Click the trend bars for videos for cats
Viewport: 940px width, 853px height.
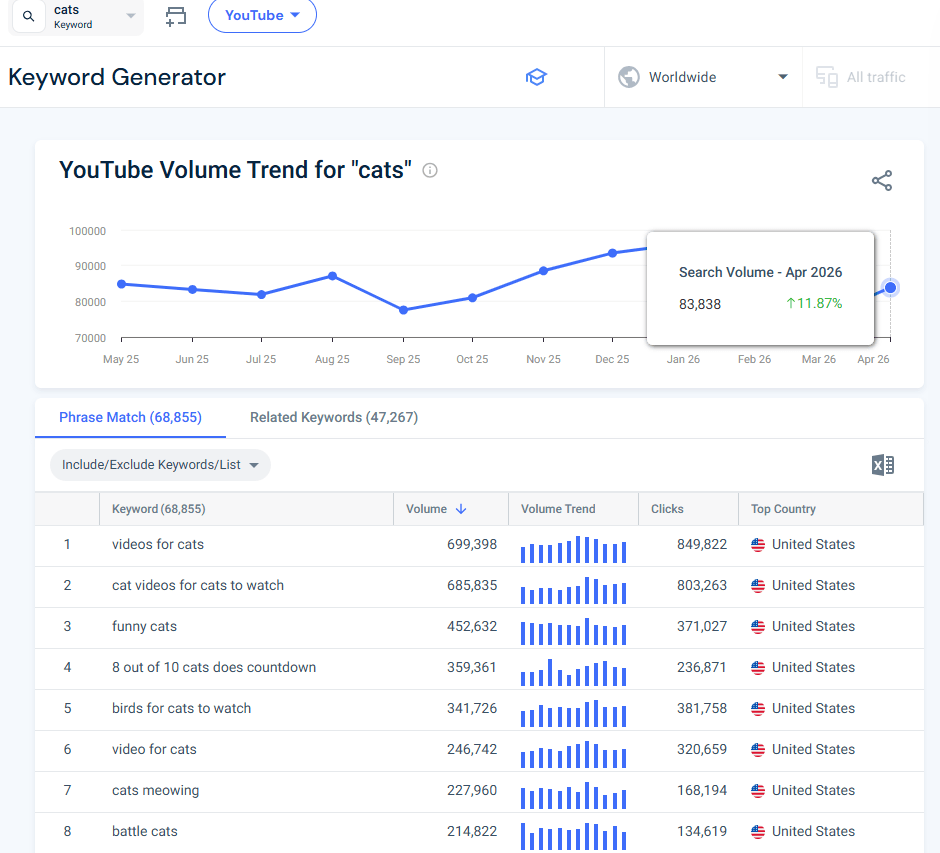pos(574,549)
